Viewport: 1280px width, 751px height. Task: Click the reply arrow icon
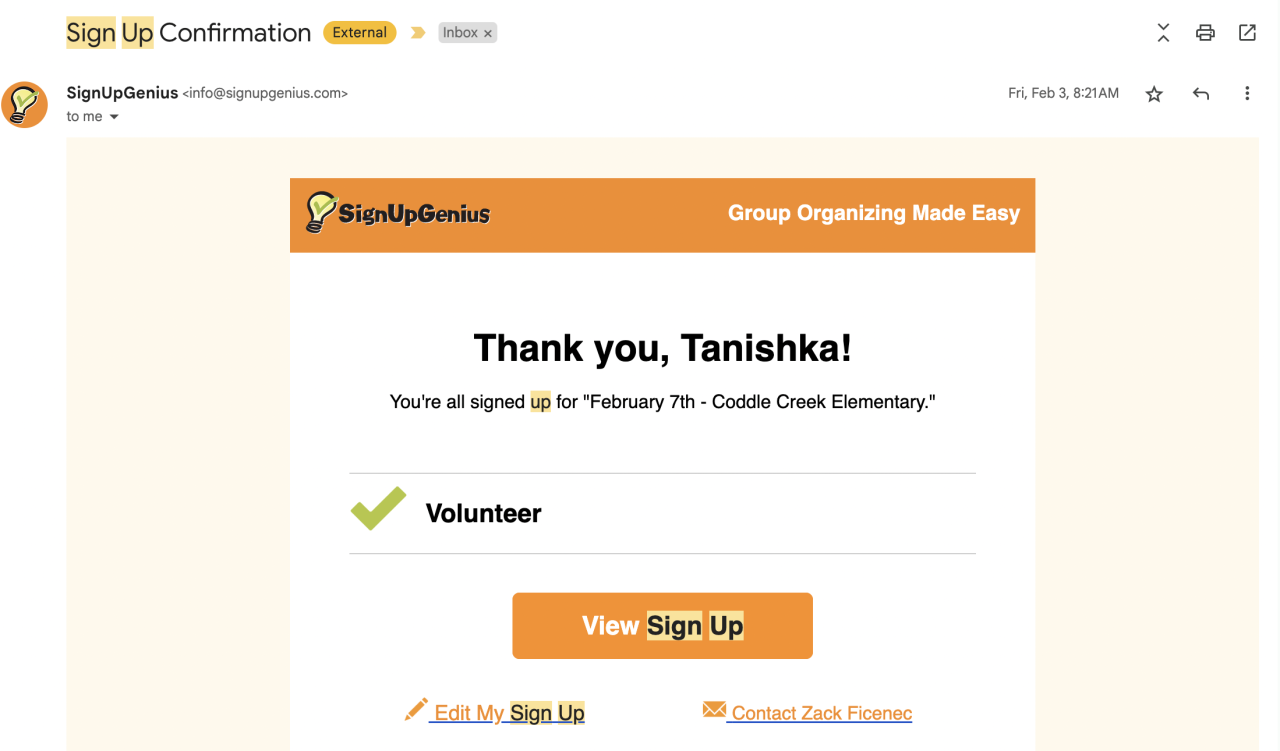point(1201,94)
